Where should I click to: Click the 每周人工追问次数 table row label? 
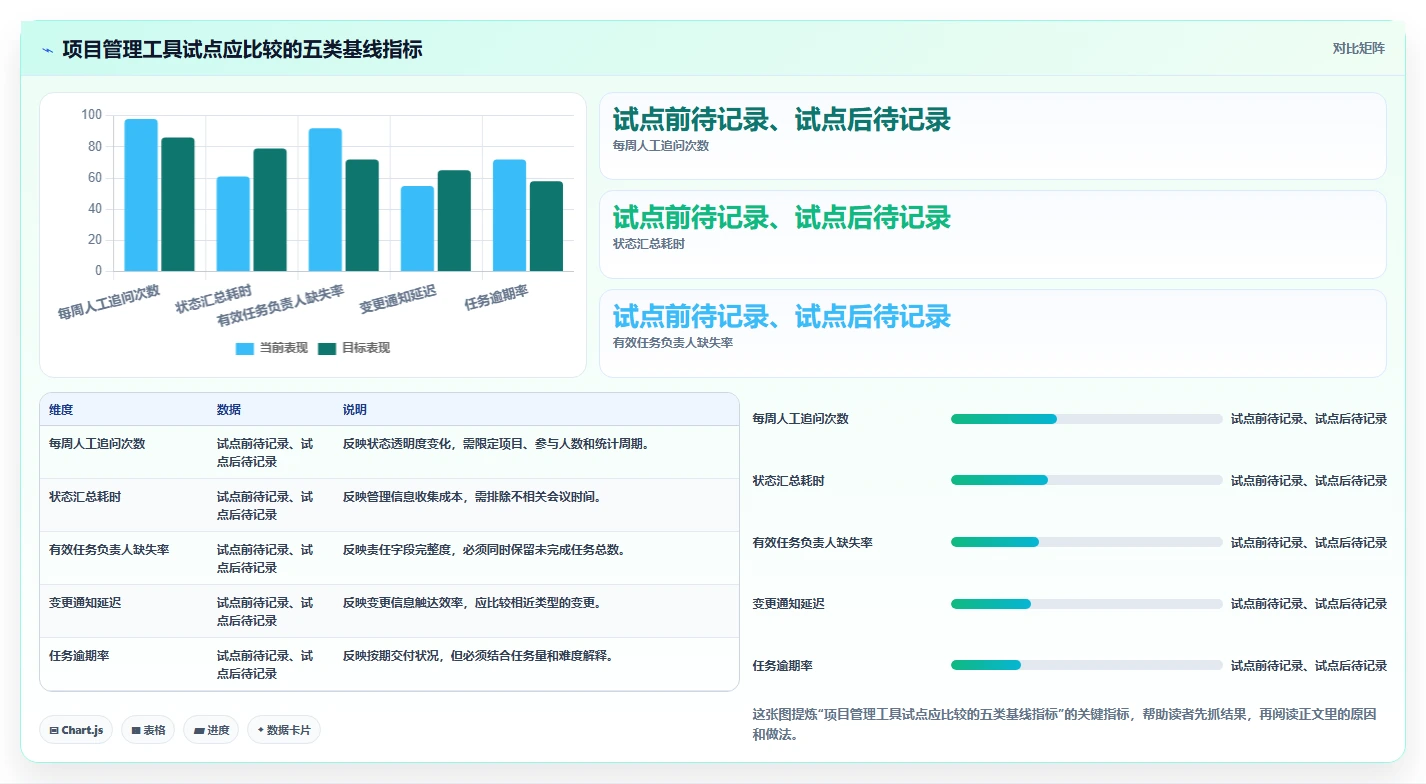coord(97,444)
